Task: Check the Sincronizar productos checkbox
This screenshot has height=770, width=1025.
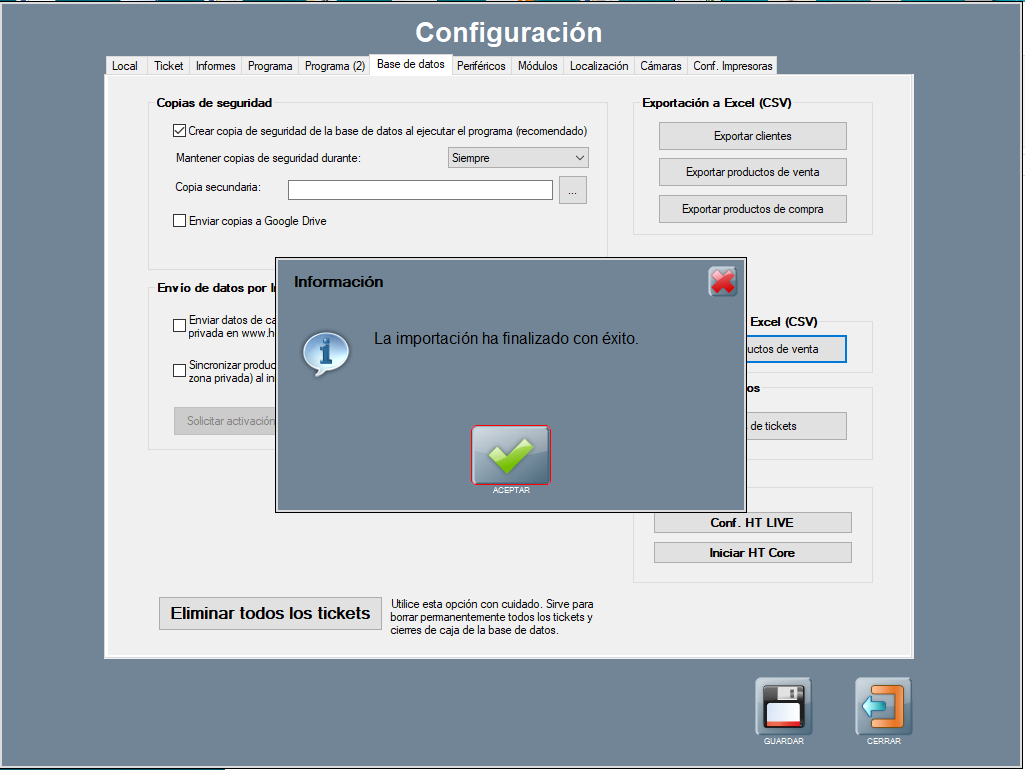Action: [x=180, y=371]
